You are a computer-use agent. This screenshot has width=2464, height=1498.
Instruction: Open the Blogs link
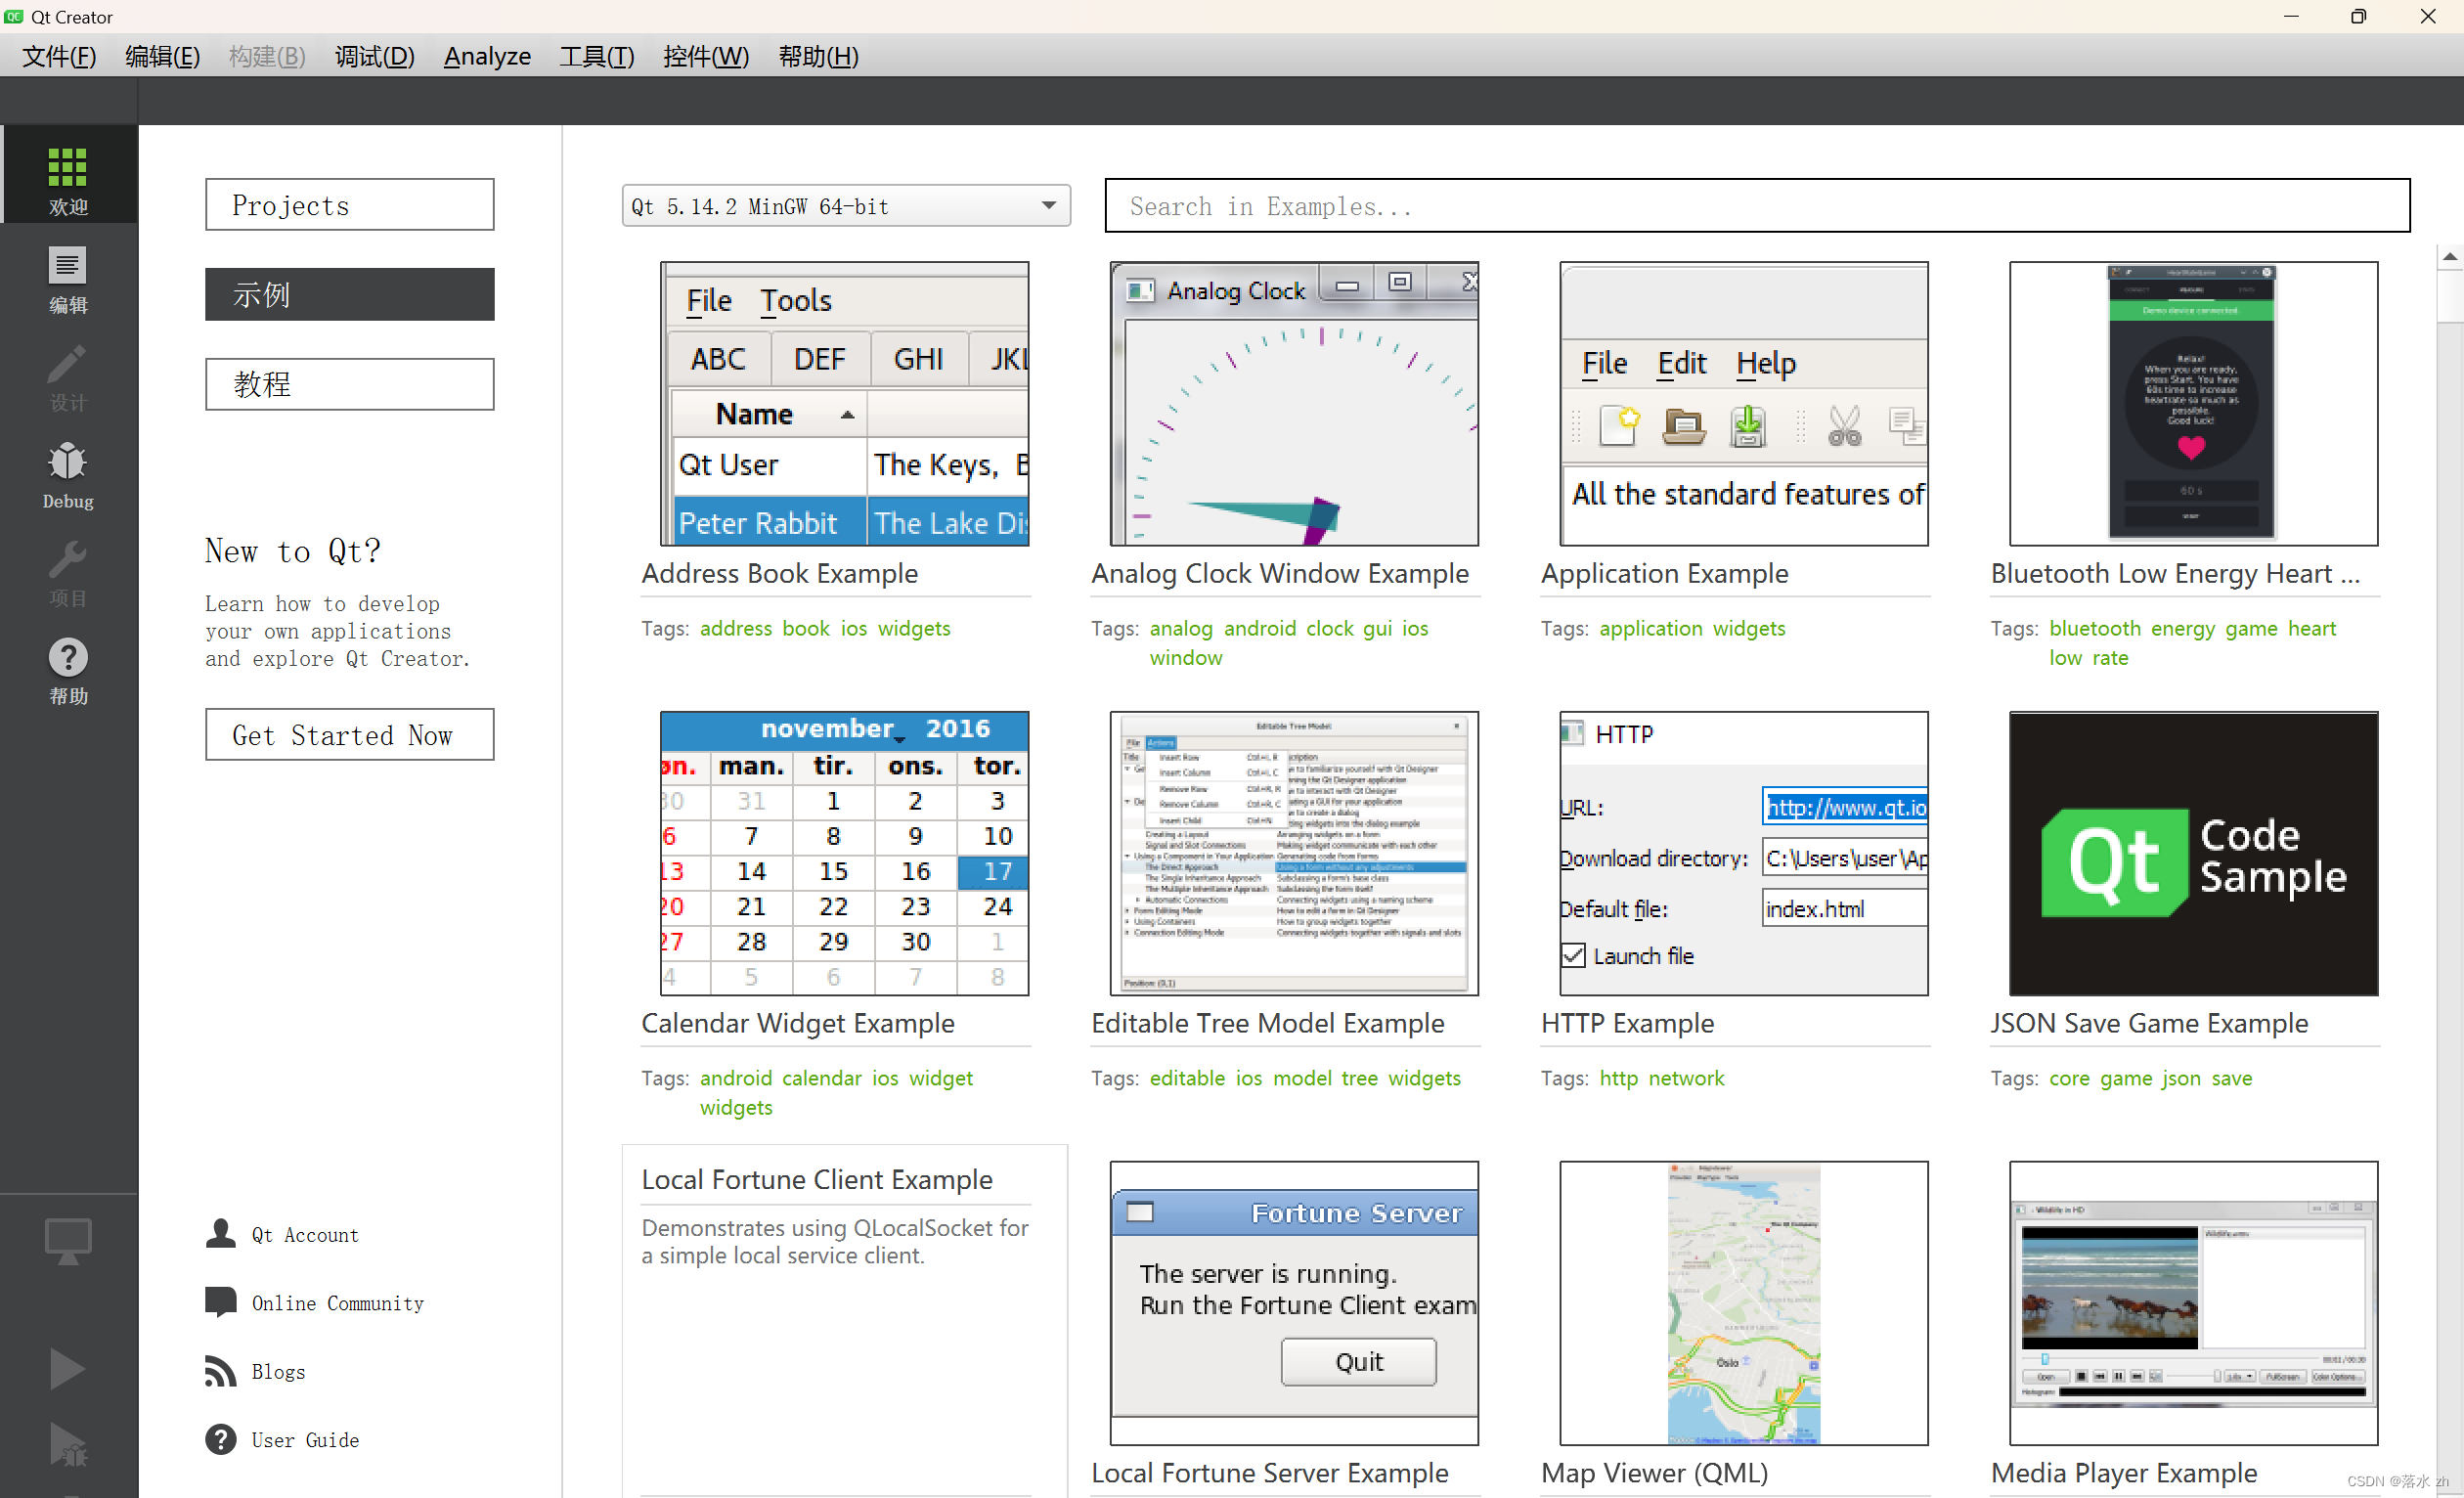tap(278, 1371)
